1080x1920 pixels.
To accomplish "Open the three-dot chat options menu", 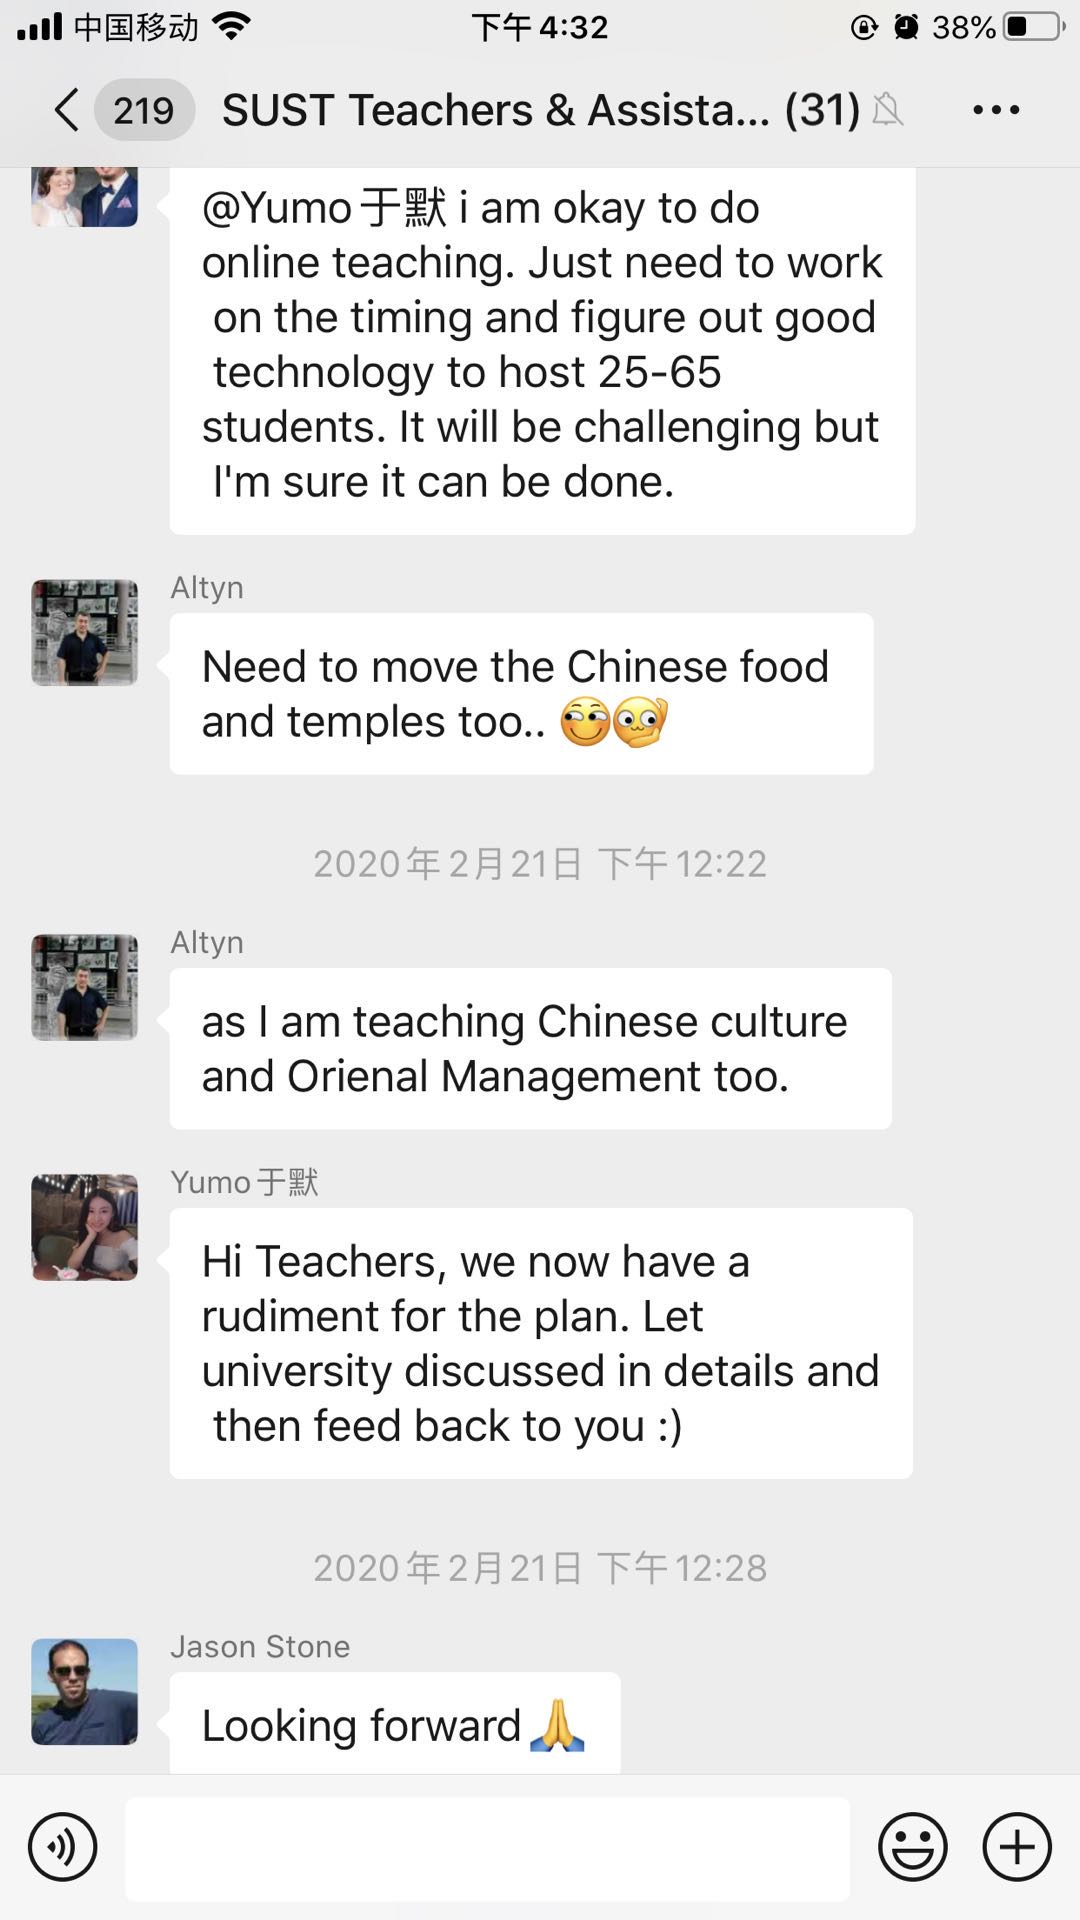I will pos(996,110).
